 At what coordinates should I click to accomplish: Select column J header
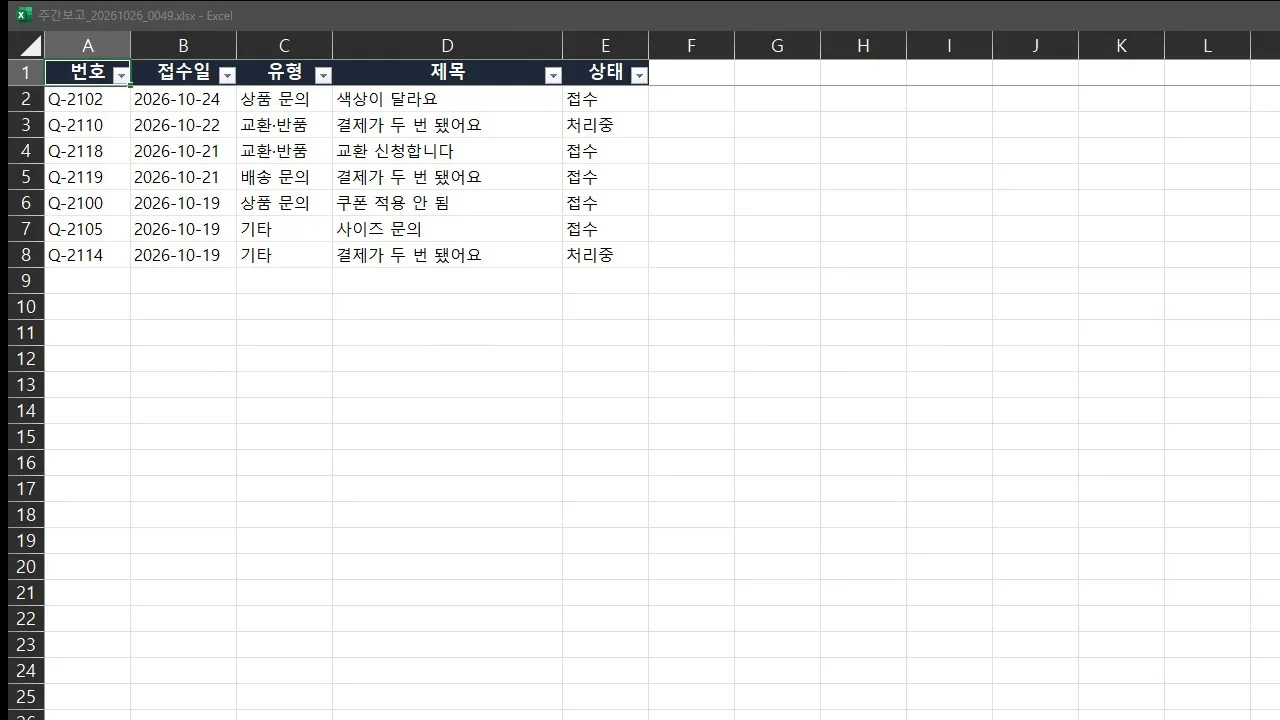click(1035, 45)
